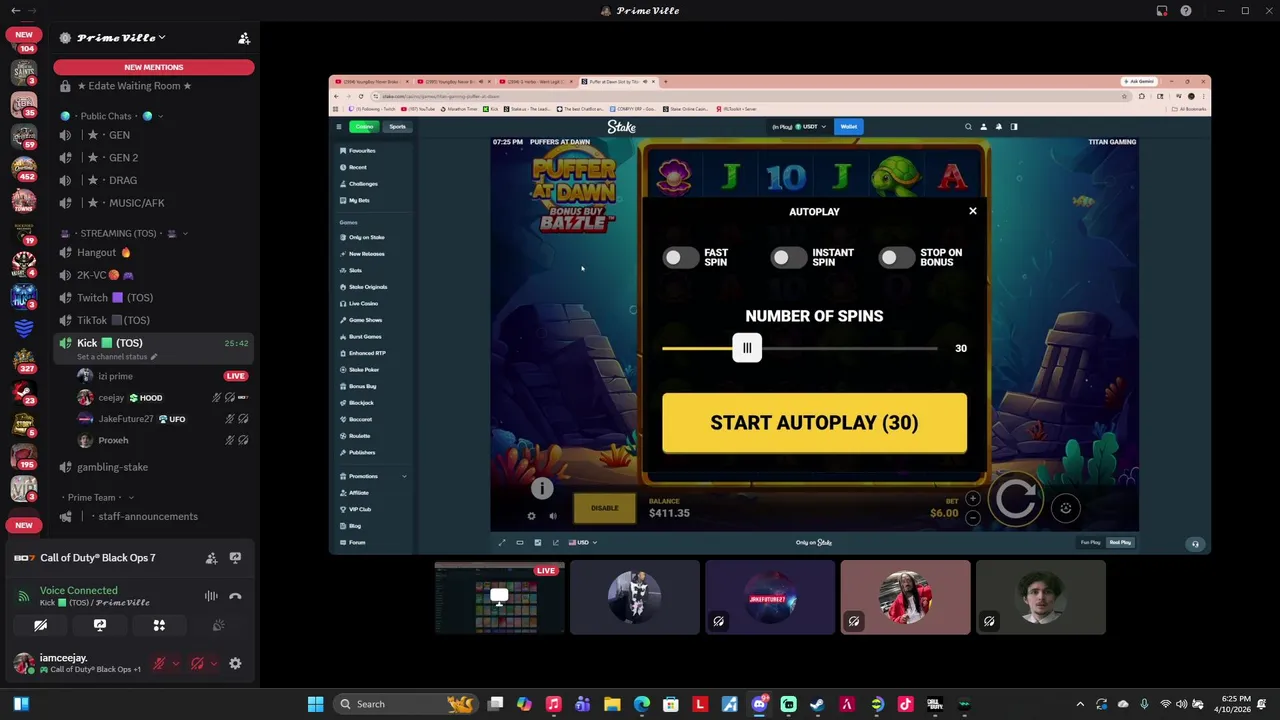Select the Real Play mode
The width and height of the screenshot is (1280, 720).
click(x=1120, y=542)
